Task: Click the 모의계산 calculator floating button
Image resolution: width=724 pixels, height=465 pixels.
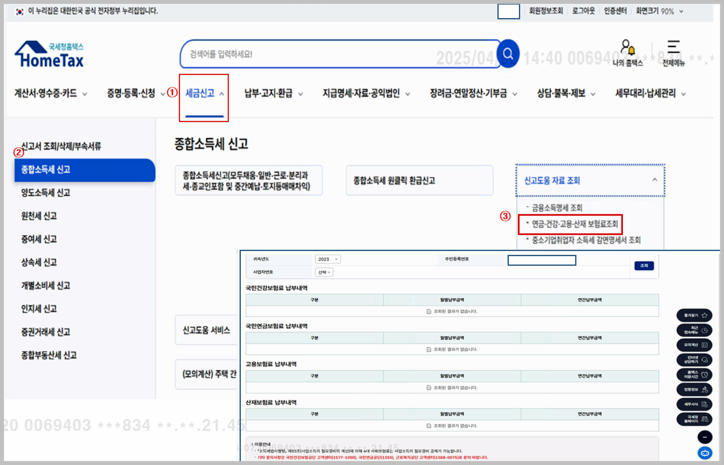Action: pos(694,345)
